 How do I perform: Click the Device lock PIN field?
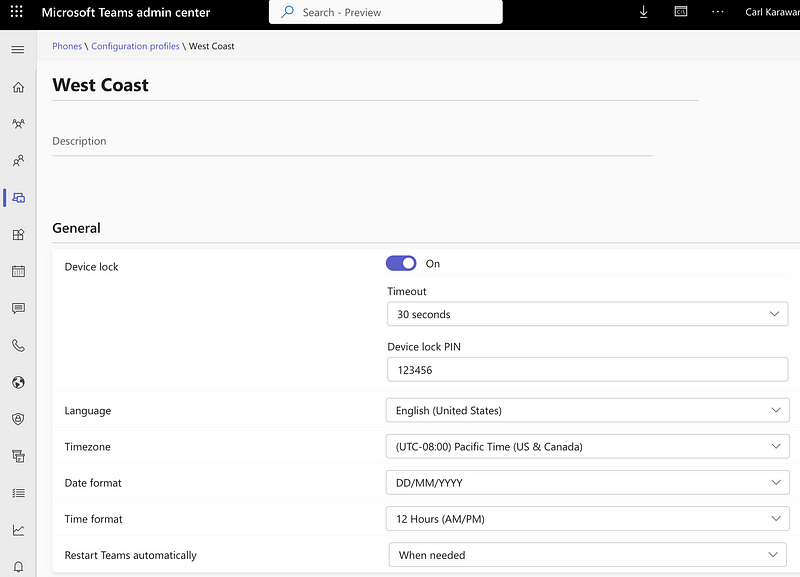point(587,369)
